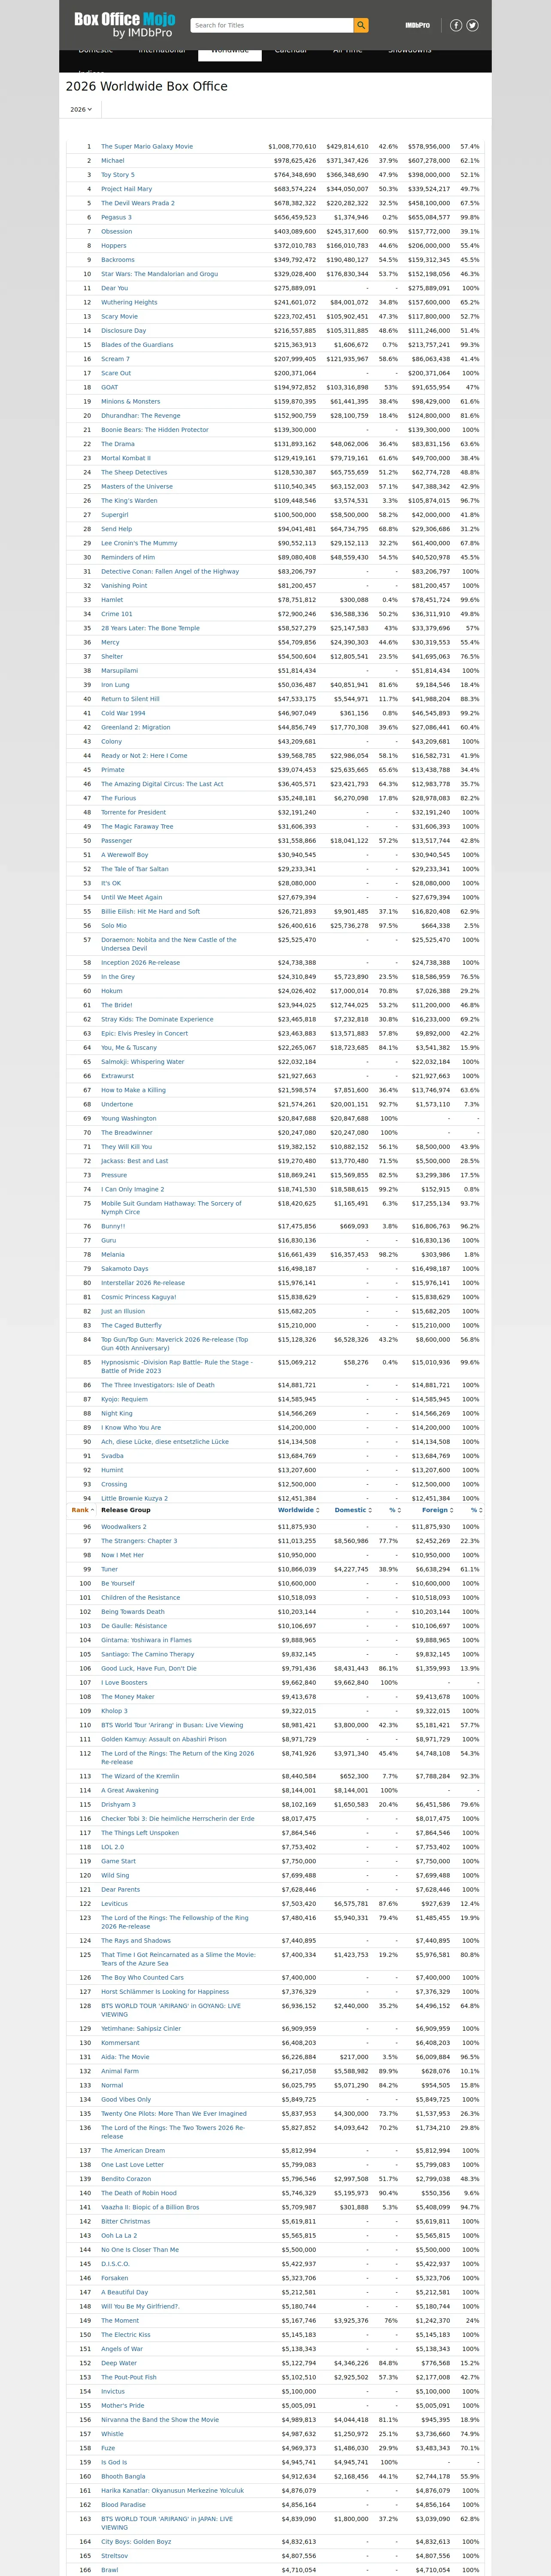Open The Devil Wears Prada 2
551x2576 pixels.
138,203
